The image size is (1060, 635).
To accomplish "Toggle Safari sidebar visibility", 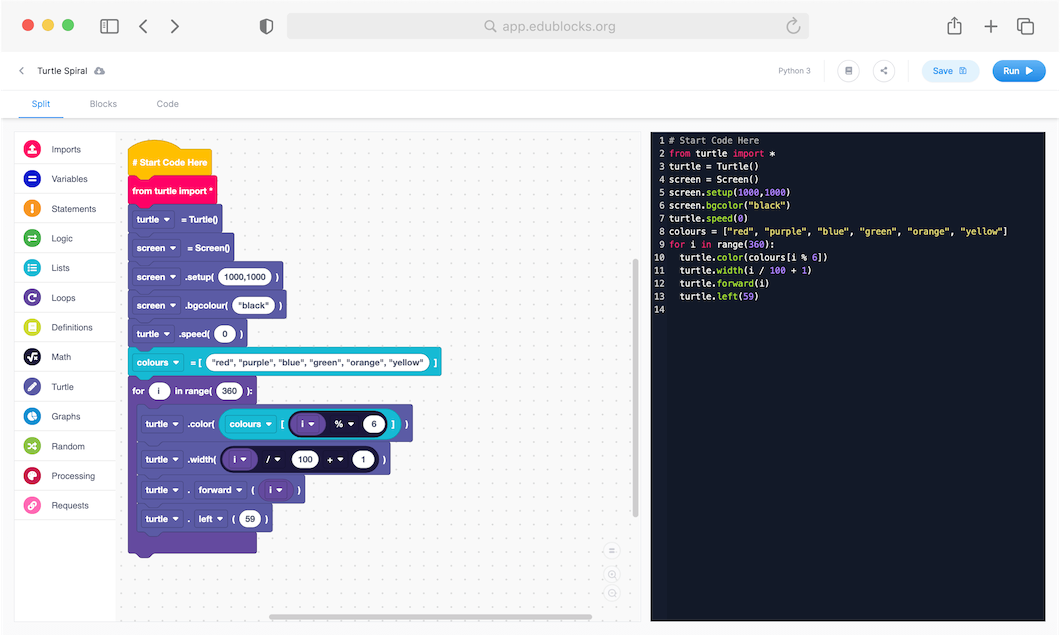I will [x=109, y=27].
